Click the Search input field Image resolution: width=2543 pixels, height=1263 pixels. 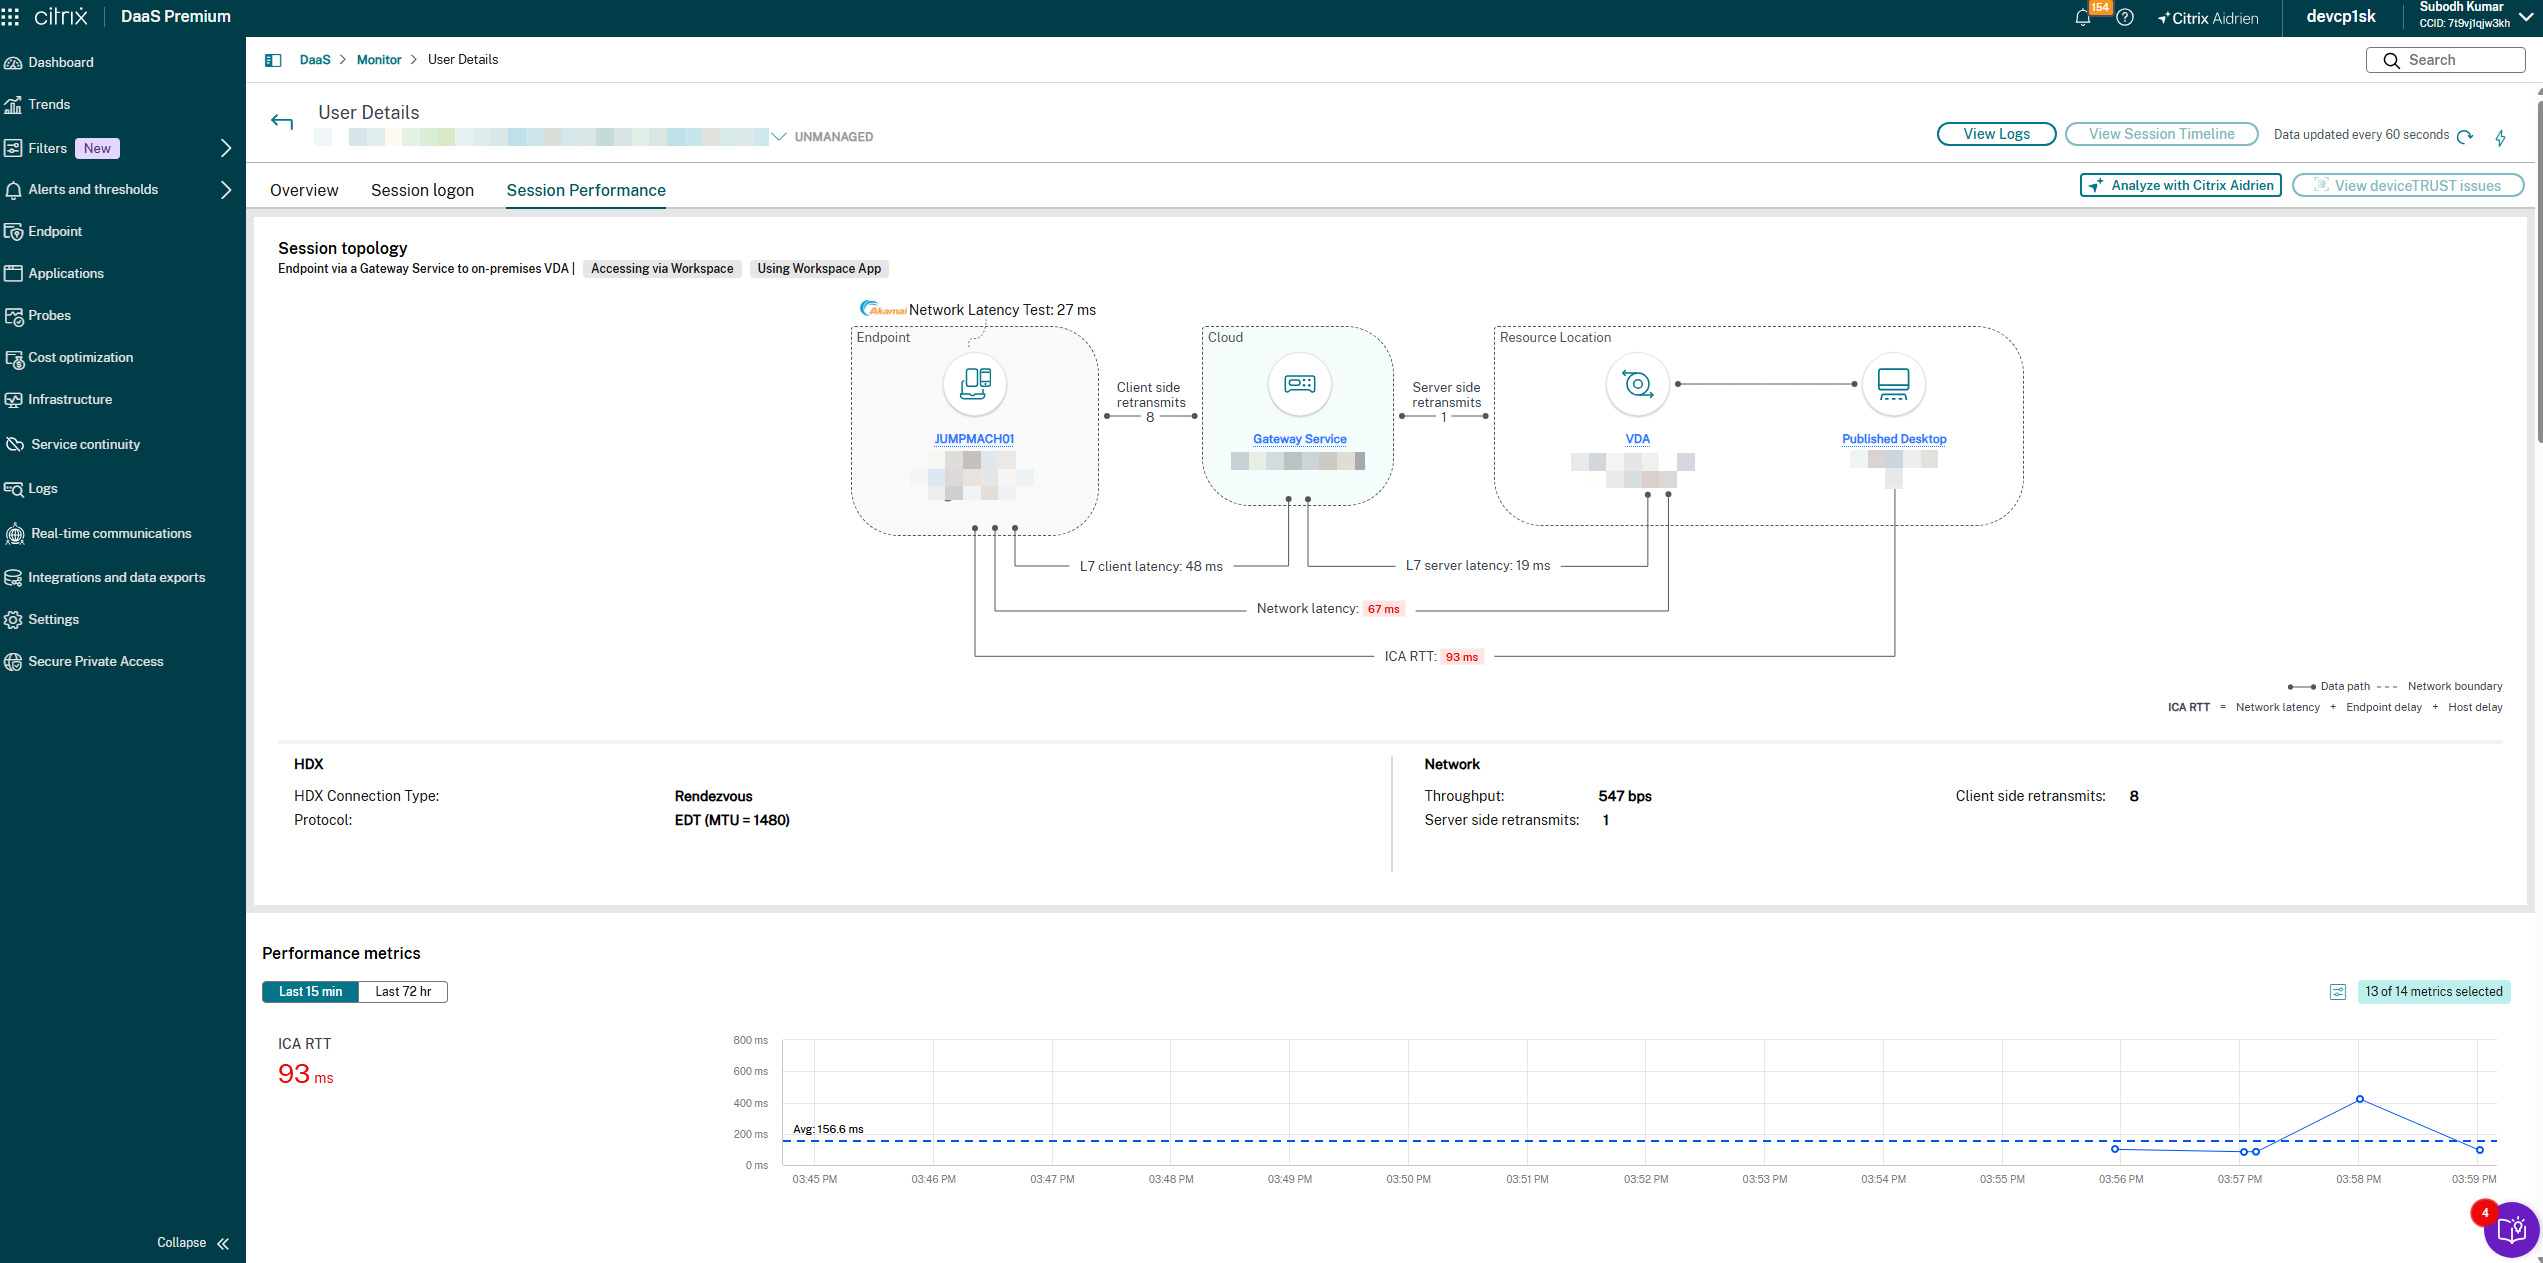(x=2445, y=60)
